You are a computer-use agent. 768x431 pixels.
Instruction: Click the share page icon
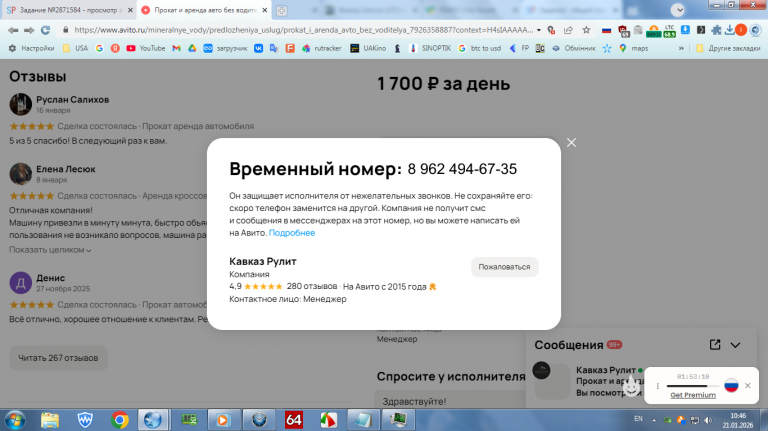click(x=568, y=30)
